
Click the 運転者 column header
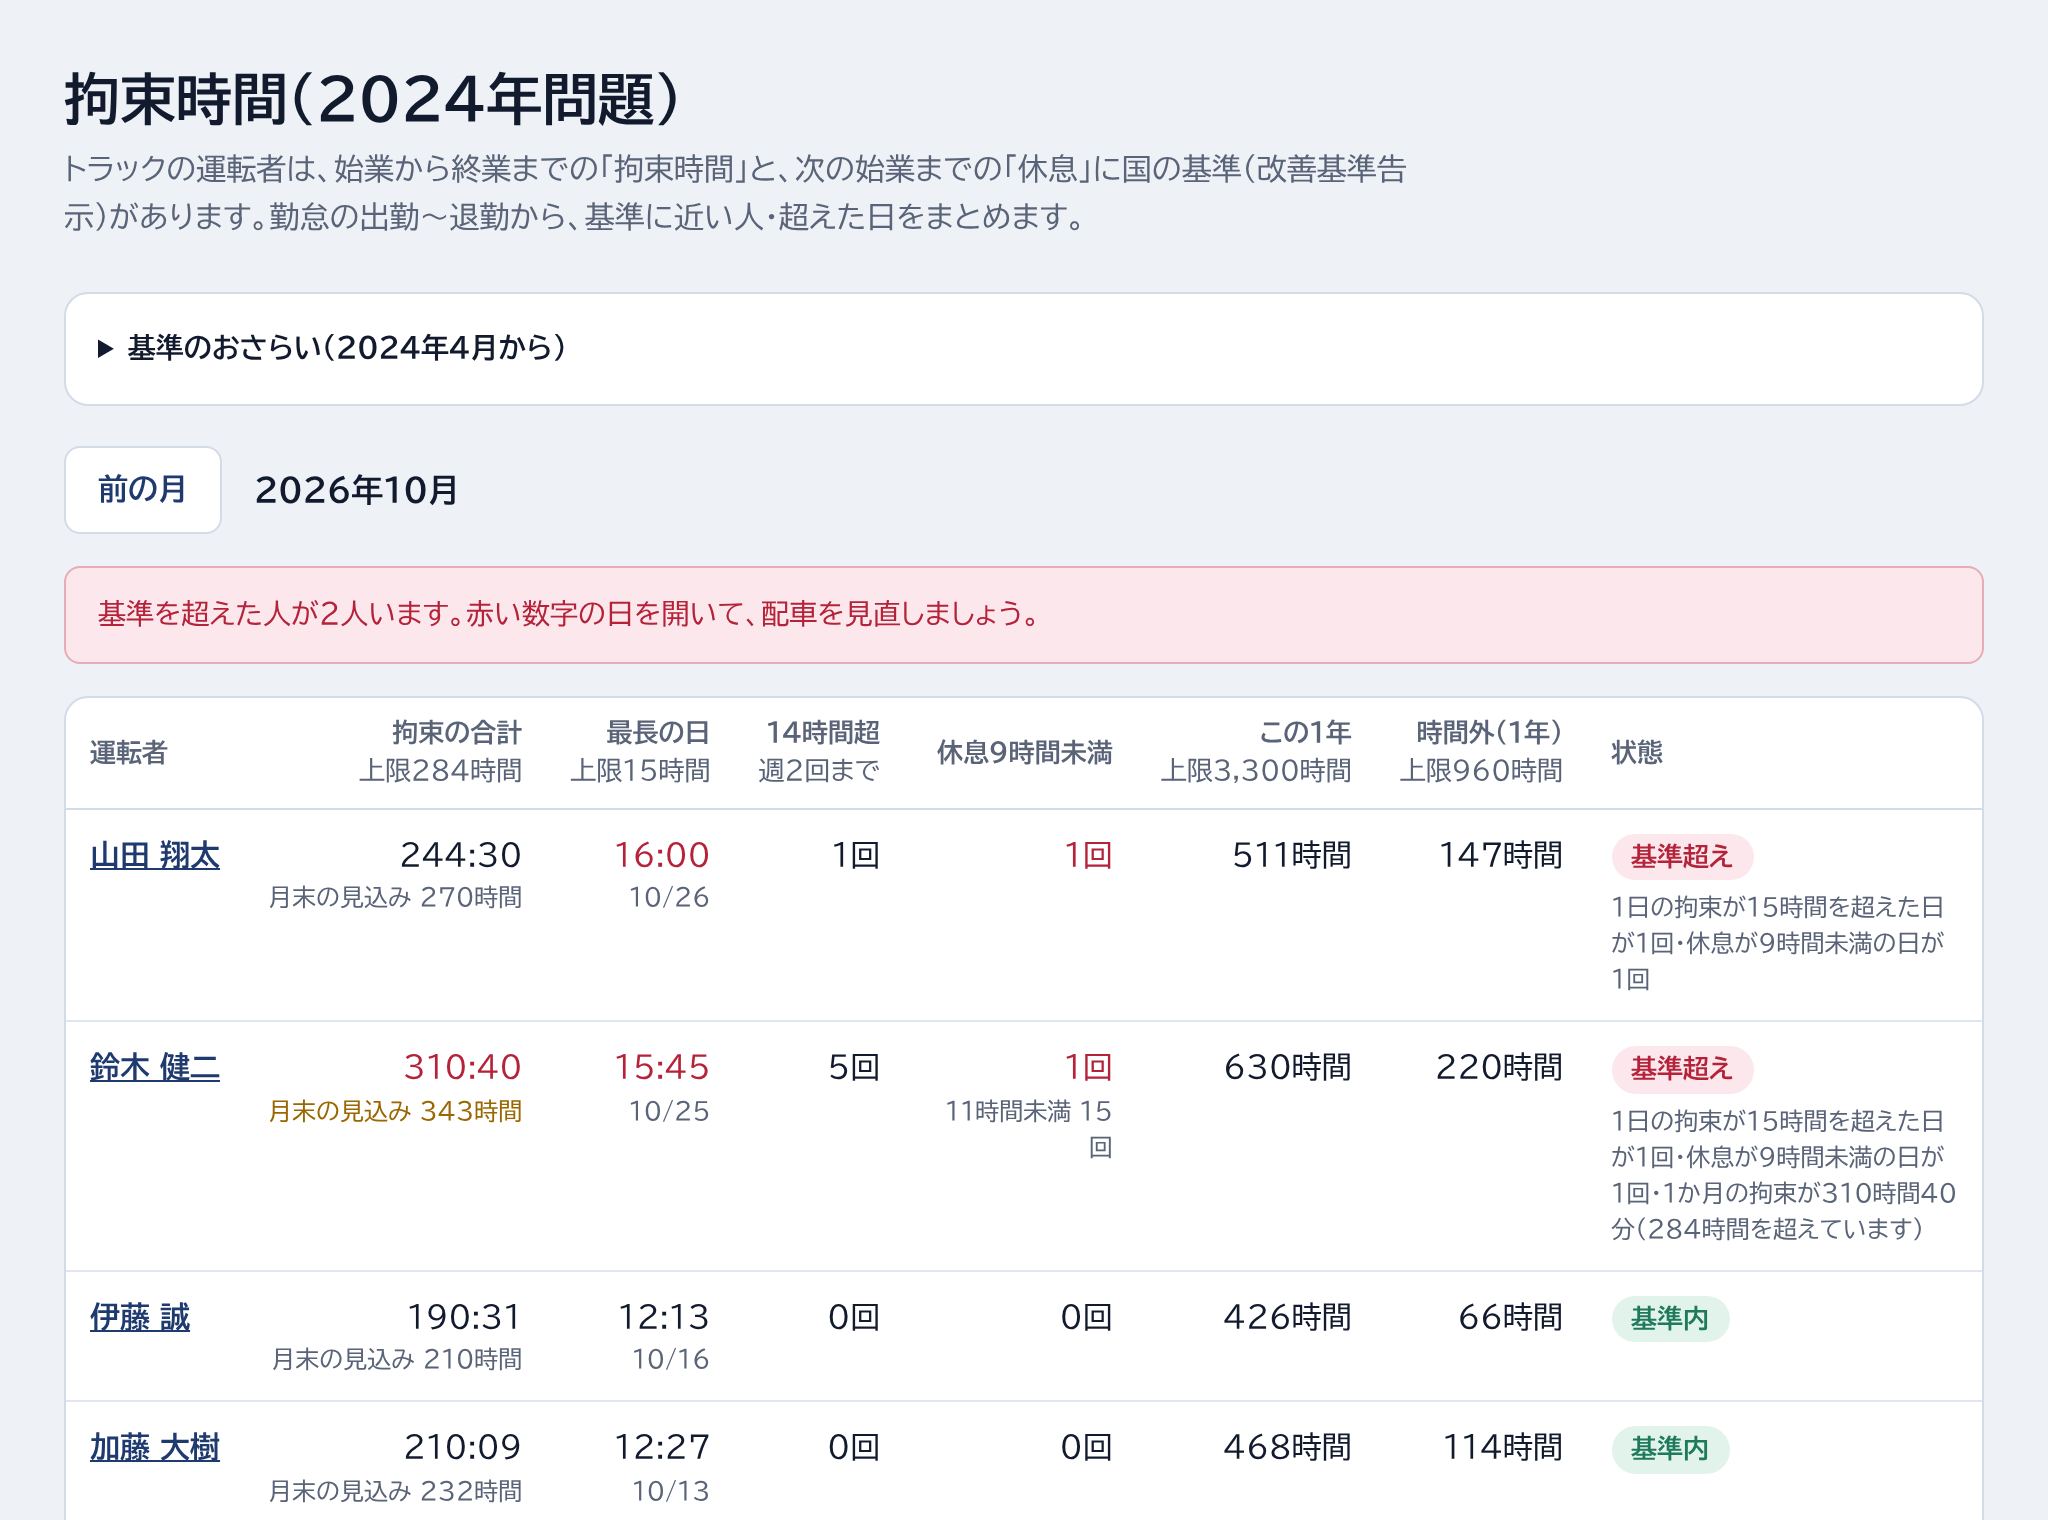tap(128, 753)
